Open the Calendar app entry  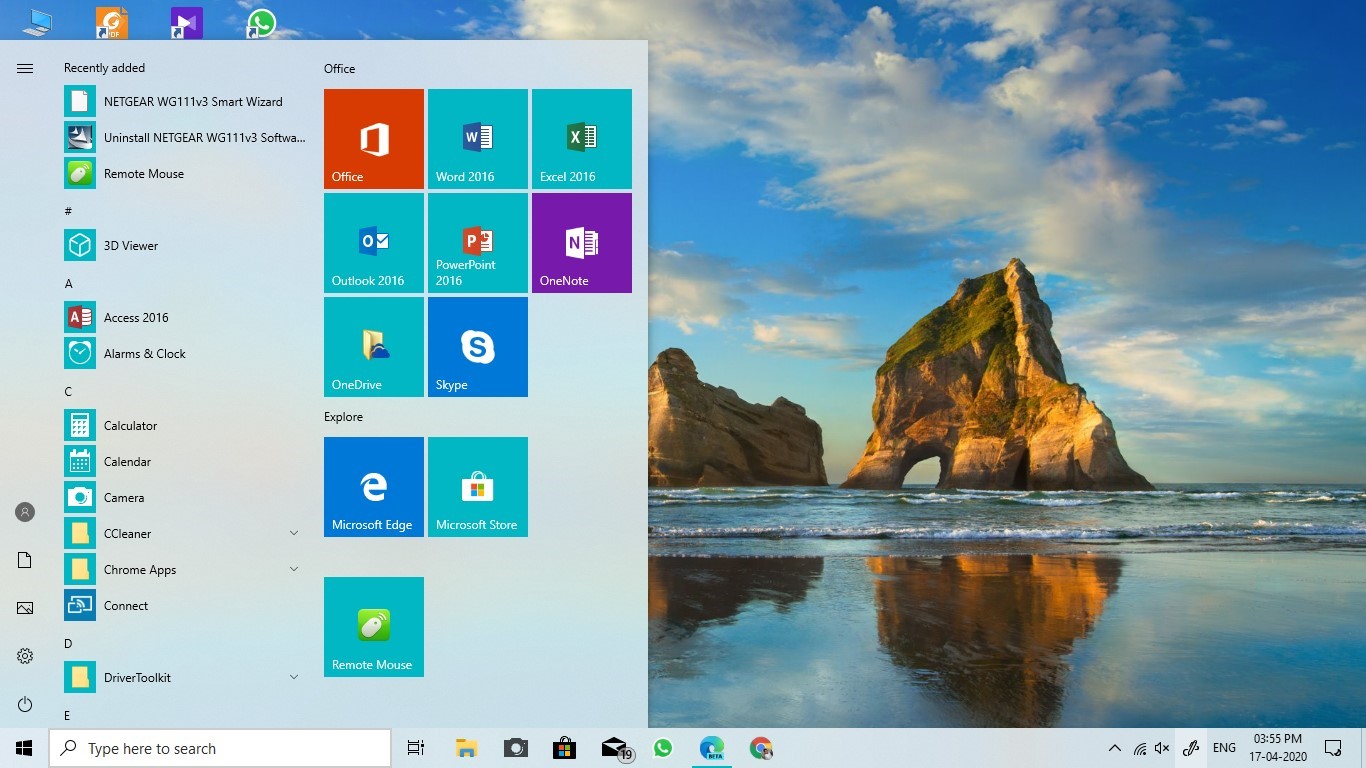[x=185, y=462]
